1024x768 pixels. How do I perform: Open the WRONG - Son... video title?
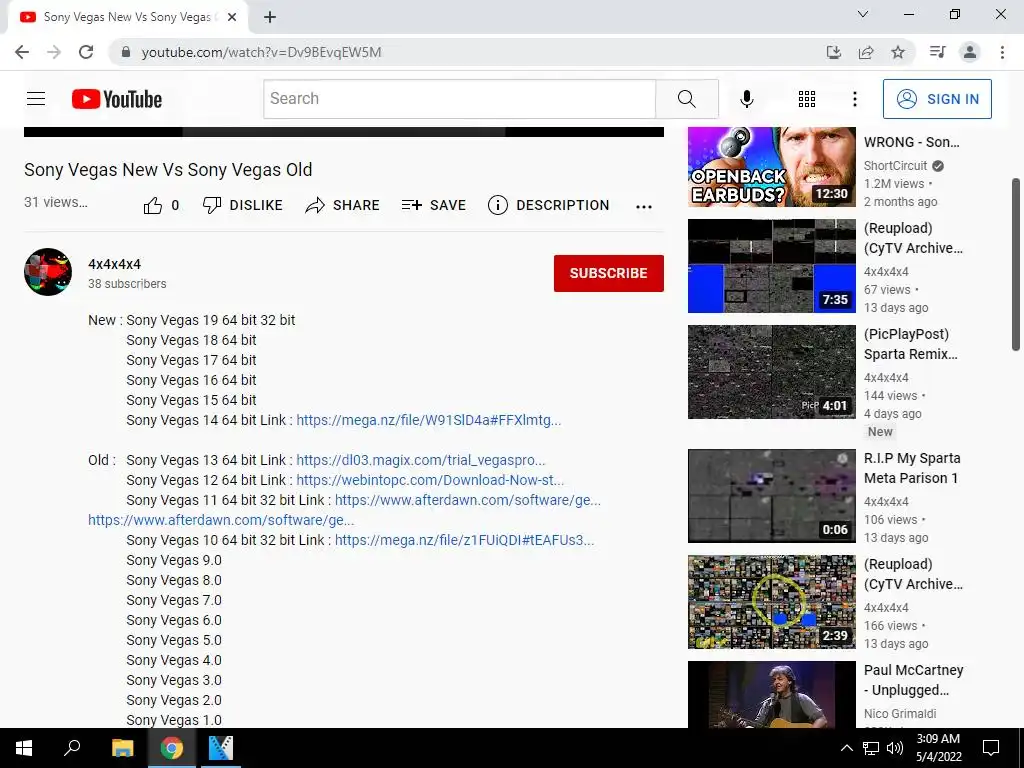pyautogui.click(x=912, y=142)
